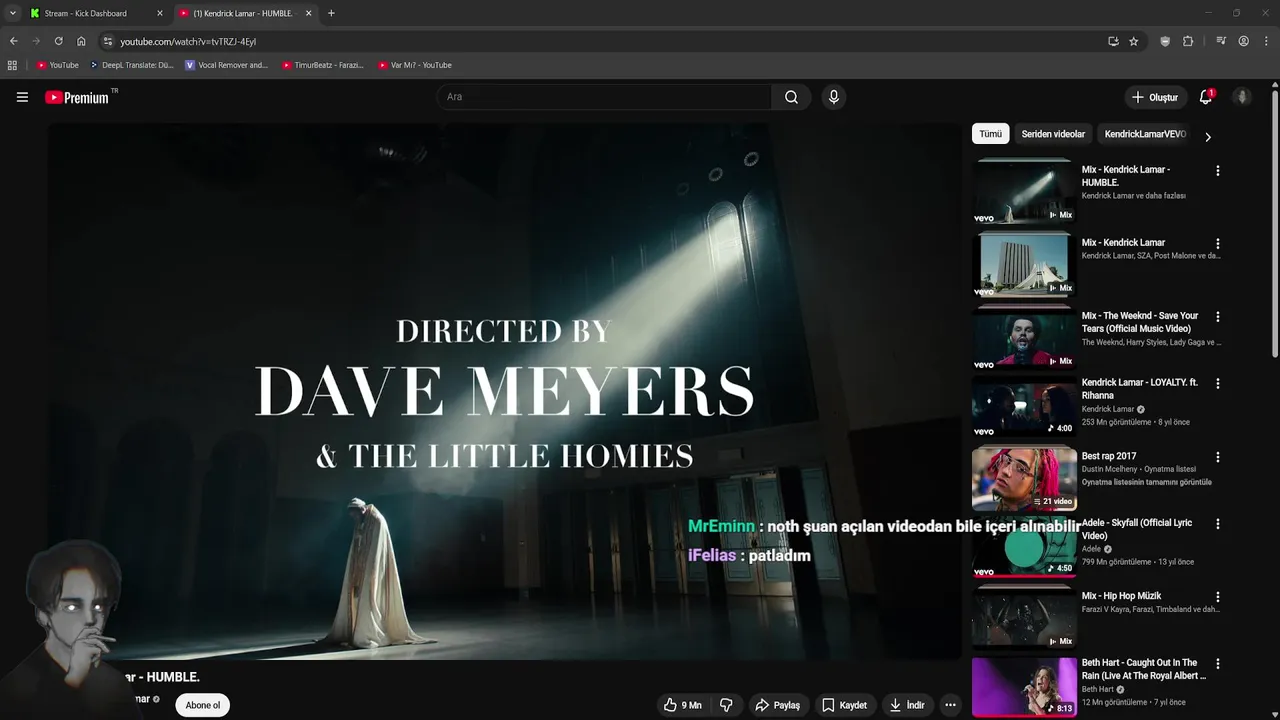The width and height of the screenshot is (1280, 720).
Task: Open options for Best rap 2017 playlist
Action: [1217, 457]
